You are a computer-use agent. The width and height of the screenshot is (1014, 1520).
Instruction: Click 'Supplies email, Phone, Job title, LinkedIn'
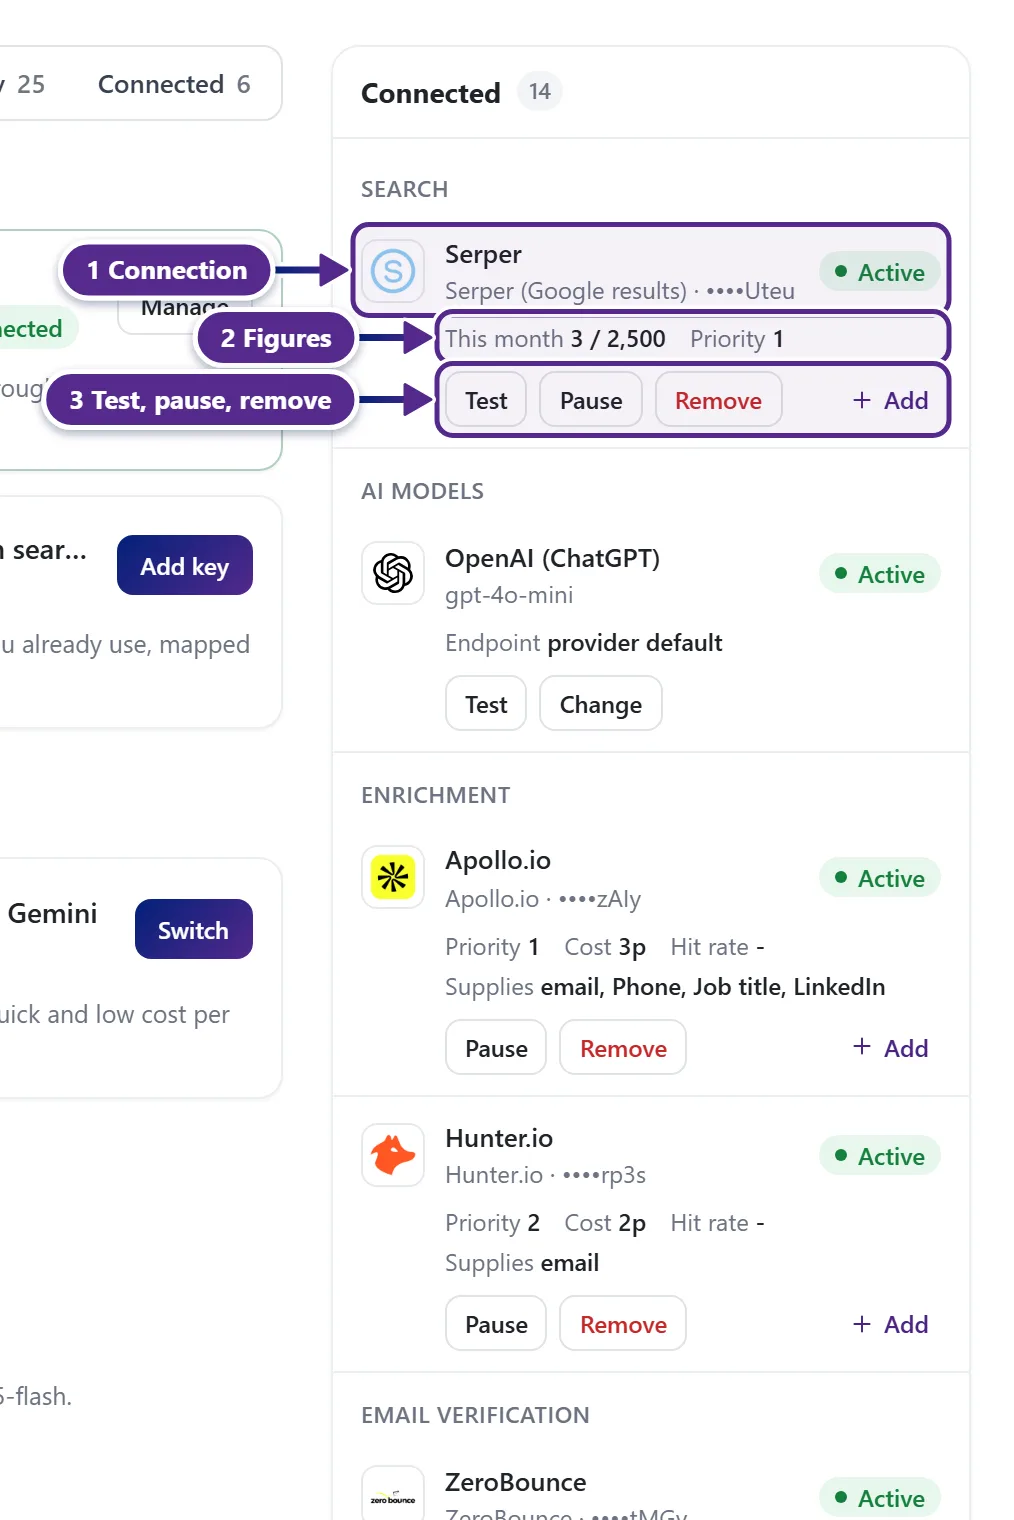[665, 987]
